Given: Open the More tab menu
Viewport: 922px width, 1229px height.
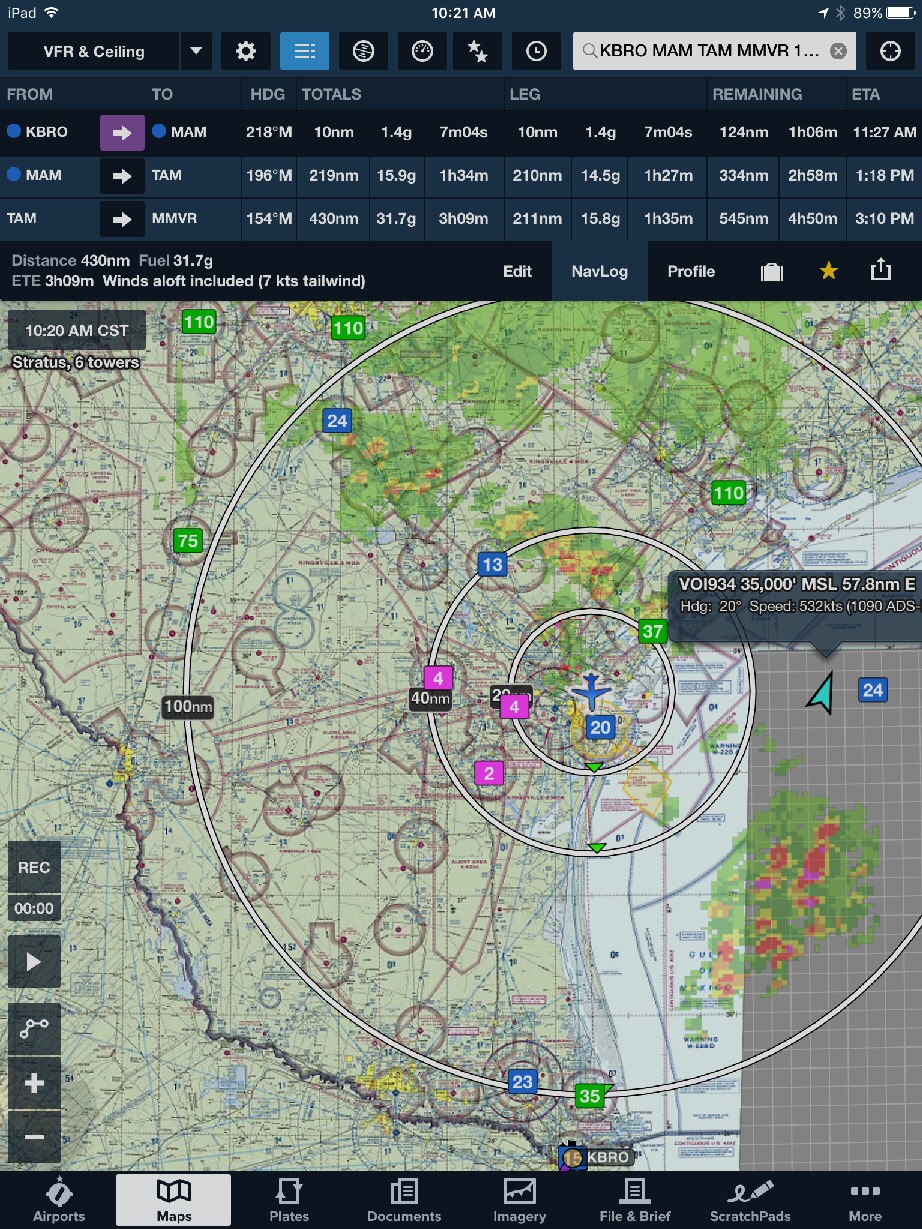Looking at the screenshot, I should point(865,1201).
